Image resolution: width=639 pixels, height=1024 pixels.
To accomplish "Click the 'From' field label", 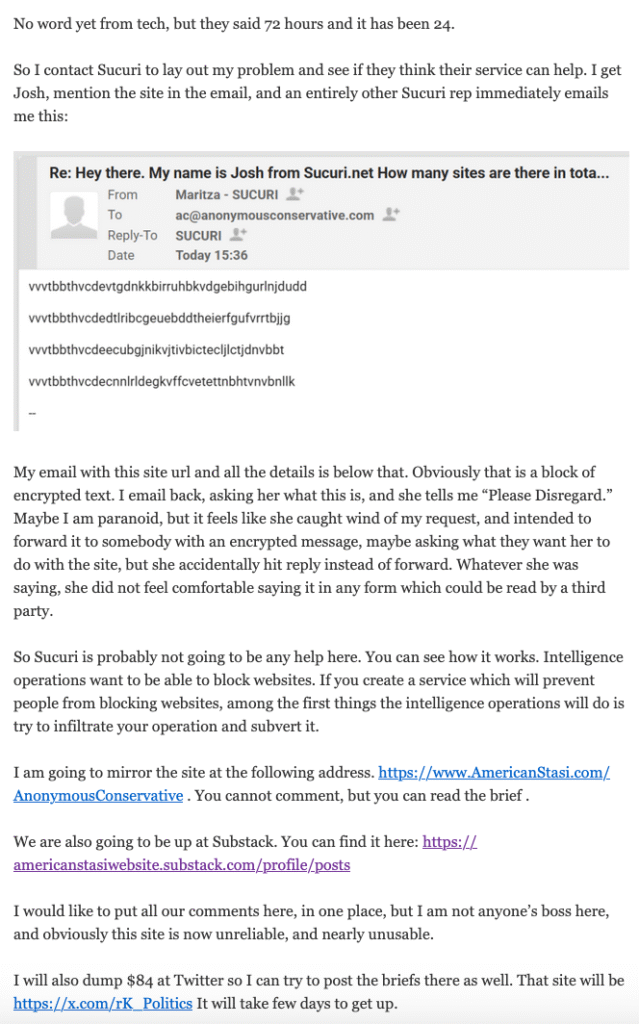I will (122, 194).
